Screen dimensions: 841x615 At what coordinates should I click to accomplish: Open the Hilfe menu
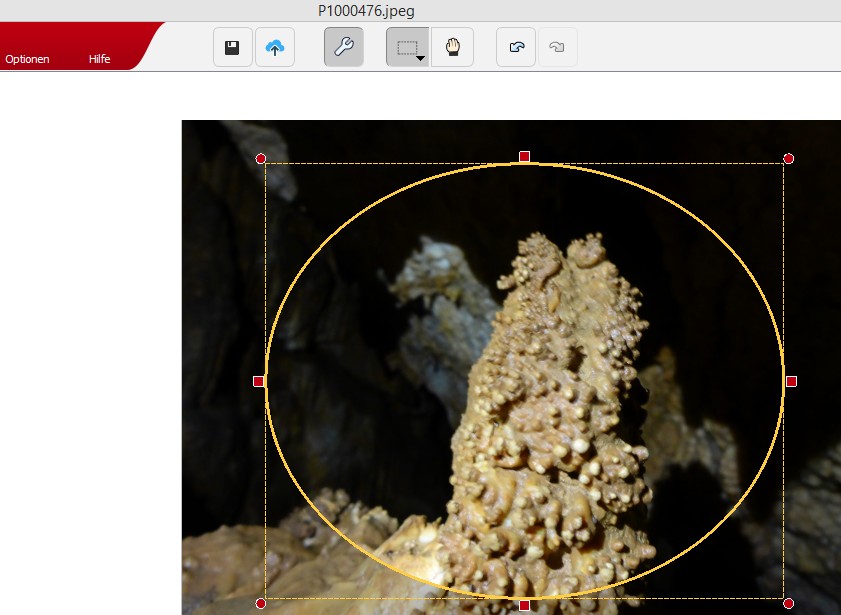pyautogui.click(x=99, y=59)
